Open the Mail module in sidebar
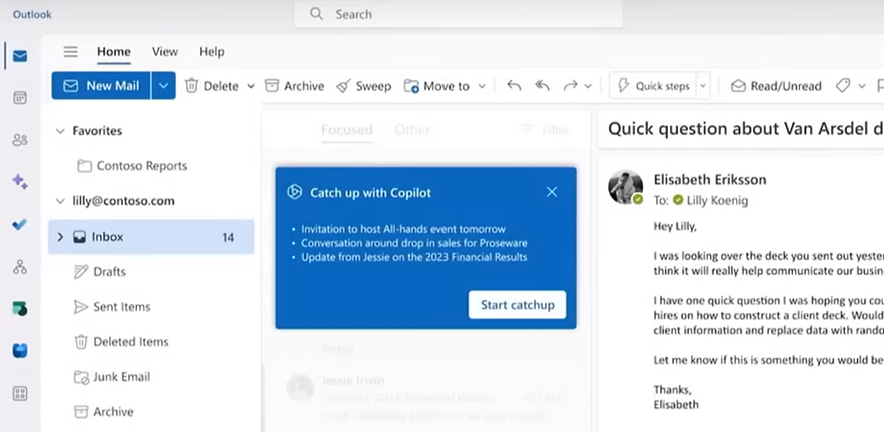This screenshot has width=884, height=432. (20, 56)
